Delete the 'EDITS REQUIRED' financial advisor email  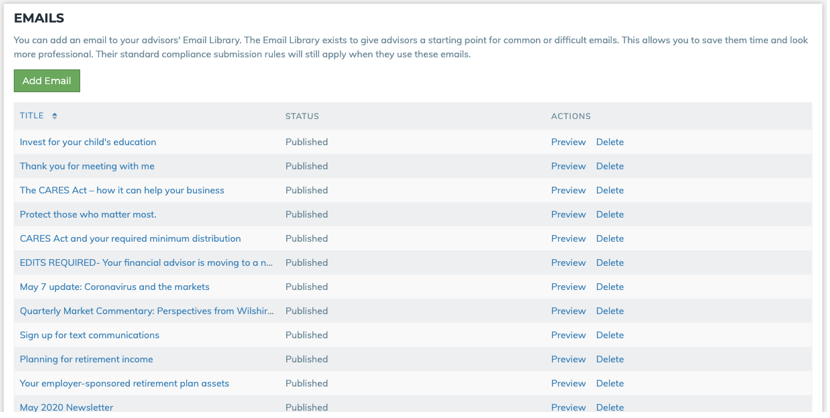pos(609,263)
